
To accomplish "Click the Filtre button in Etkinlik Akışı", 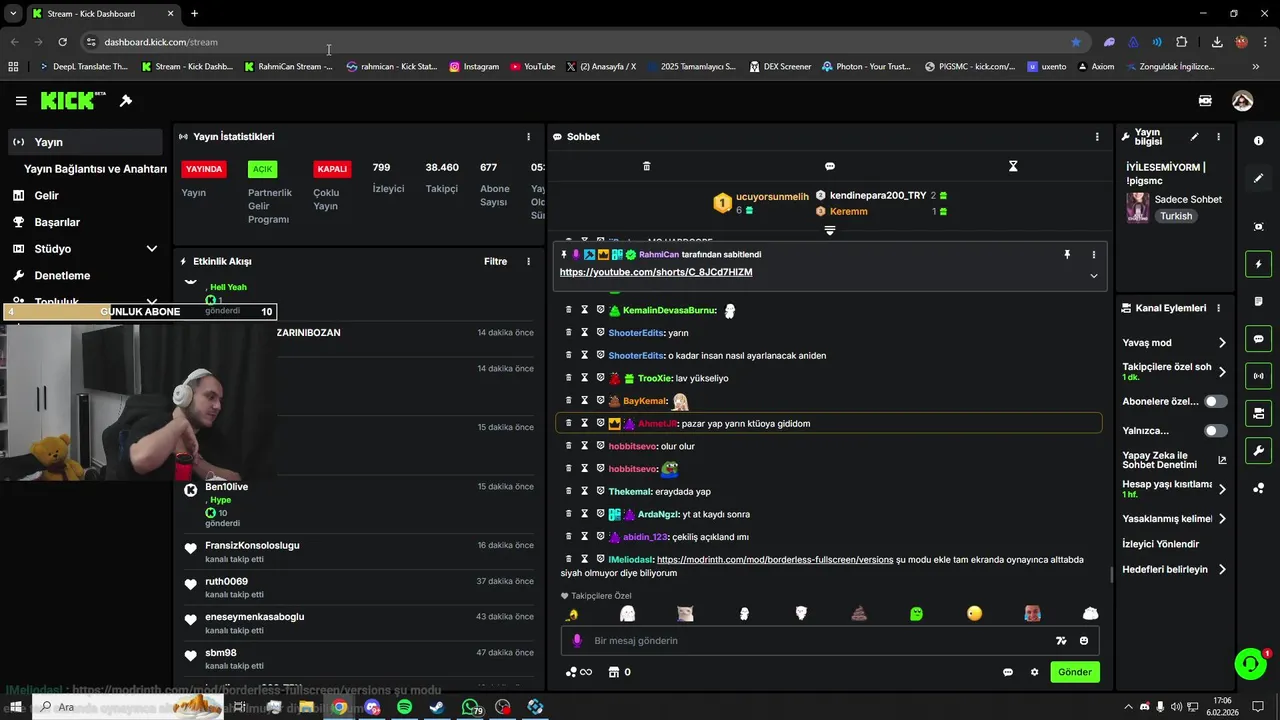I will 495,262.
